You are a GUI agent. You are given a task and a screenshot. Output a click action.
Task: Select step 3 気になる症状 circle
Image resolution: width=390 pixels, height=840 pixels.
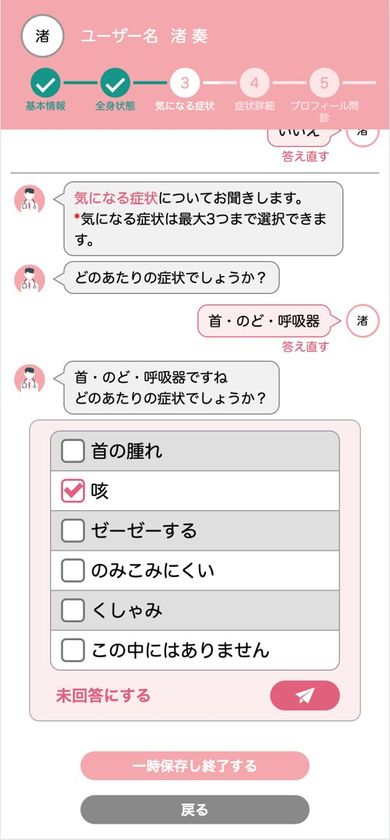185,83
